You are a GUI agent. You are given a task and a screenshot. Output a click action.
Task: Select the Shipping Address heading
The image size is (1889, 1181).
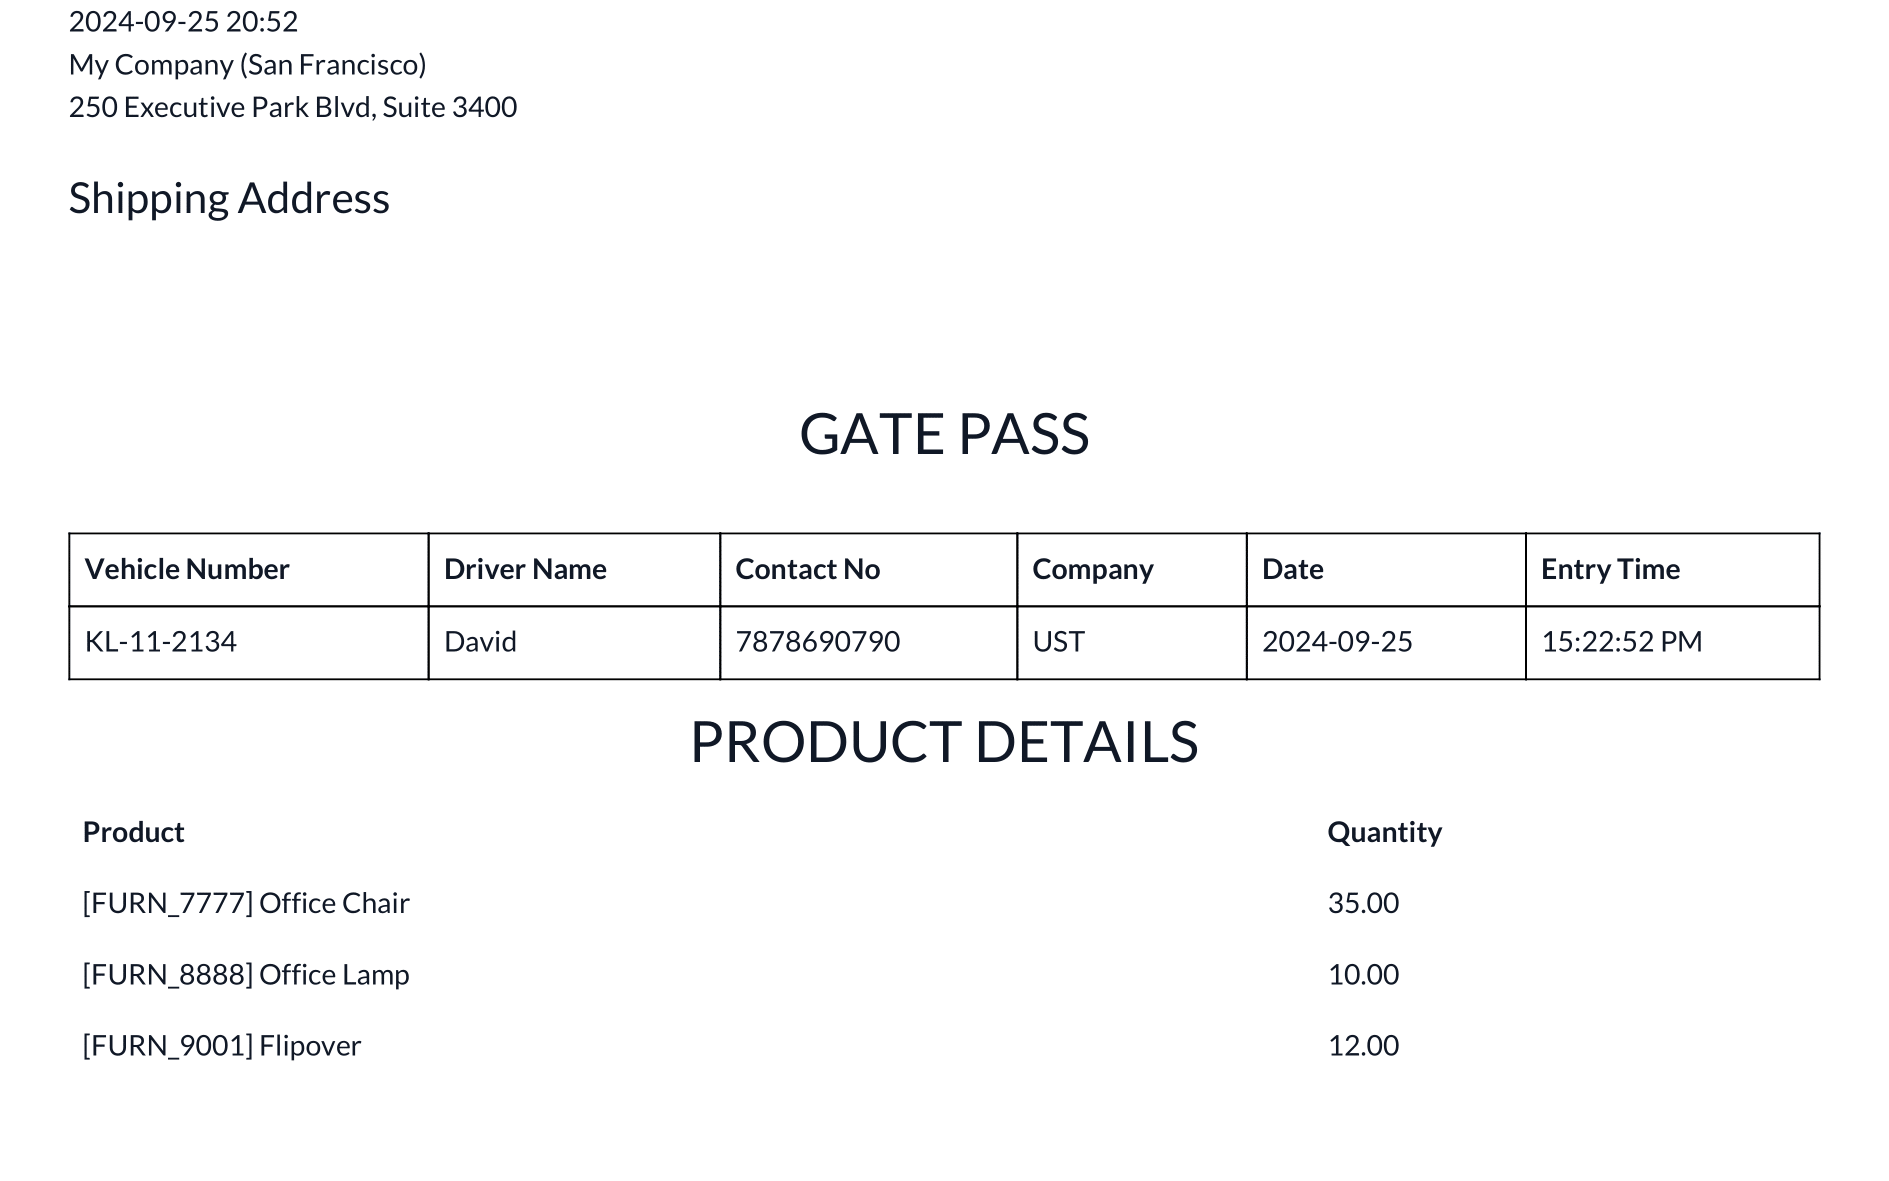pyautogui.click(x=229, y=198)
